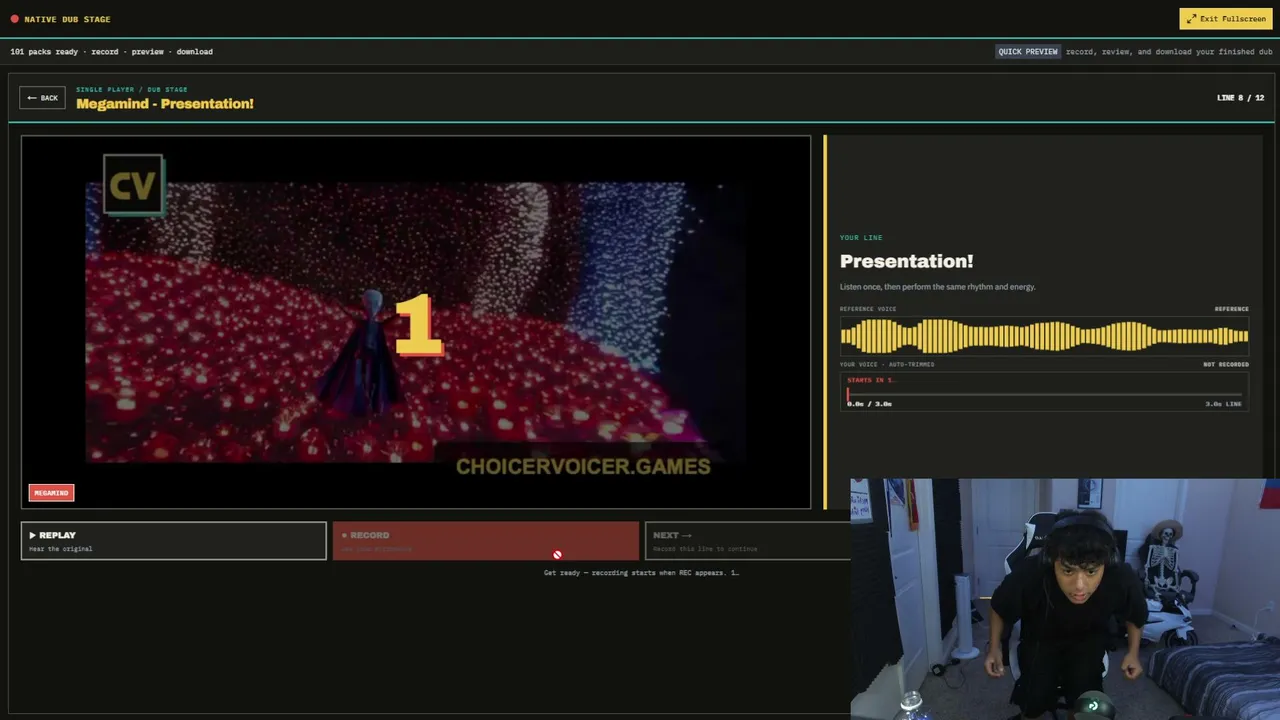This screenshot has width=1280, height=720.
Task: Click the 'NATIVE DUB STAGE' header text
Action: tap(67, 19)
